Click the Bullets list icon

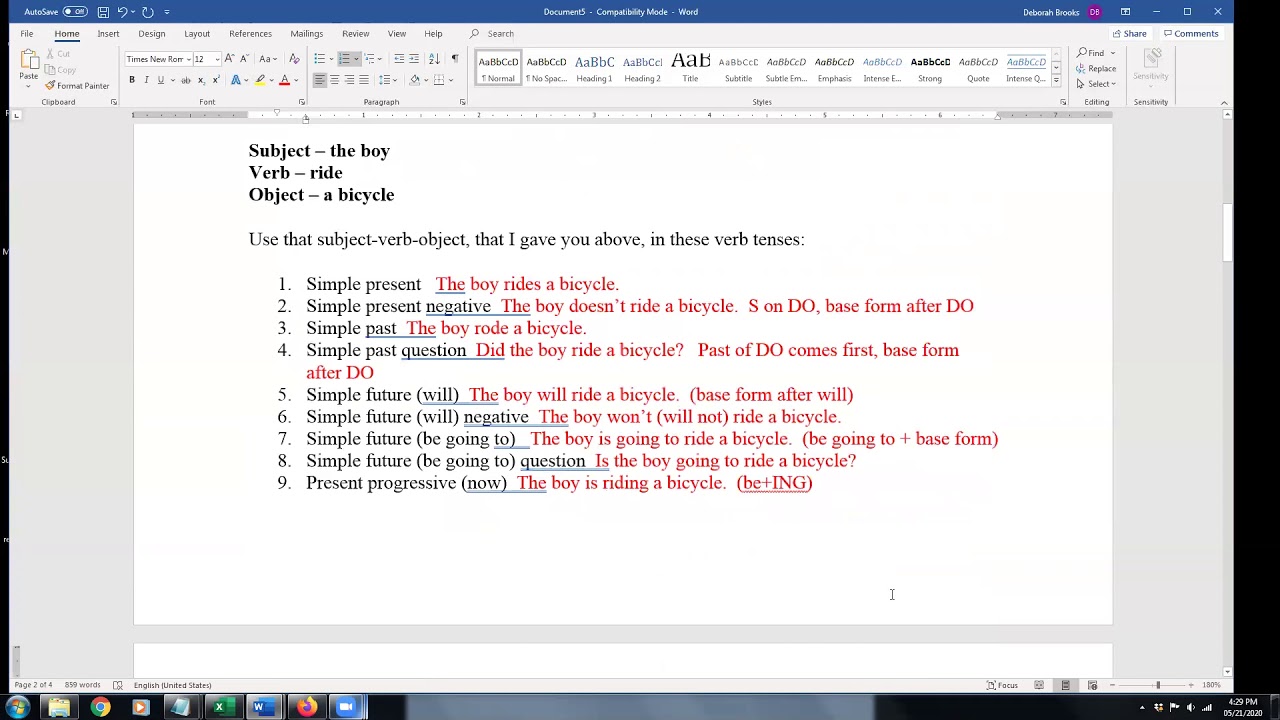(x=319, y=59)
